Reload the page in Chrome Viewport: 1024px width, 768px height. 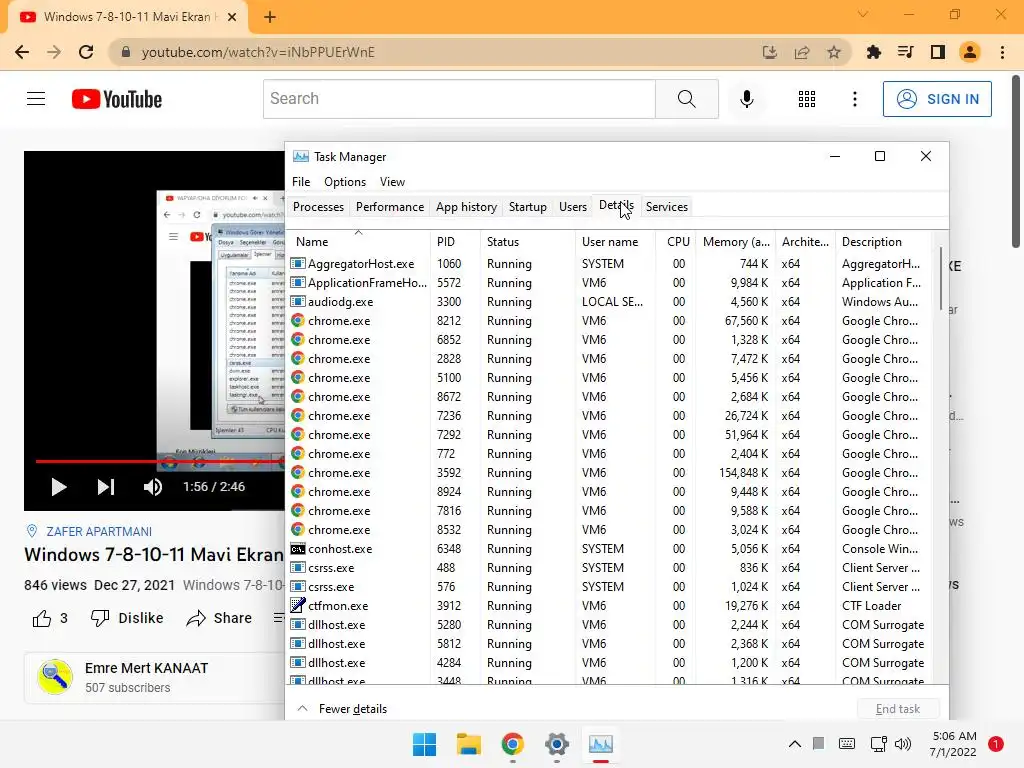coord(86,52)
